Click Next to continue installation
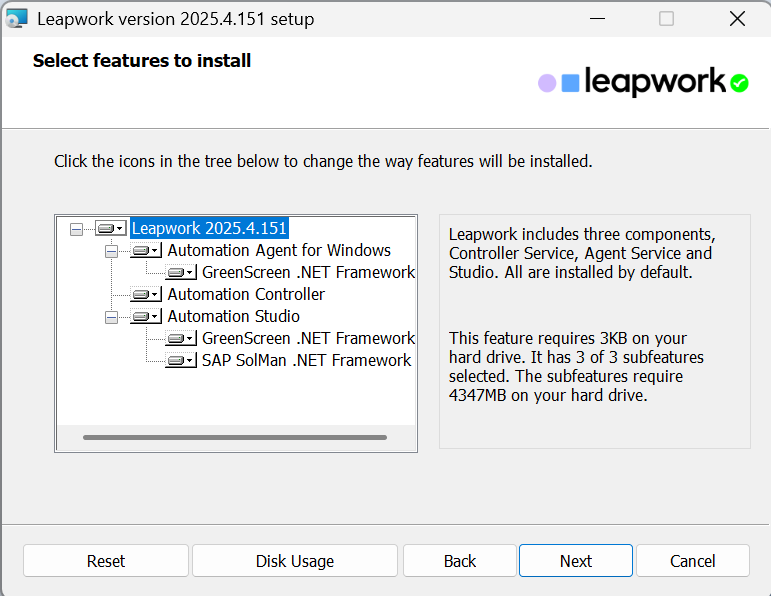Screen dimensions: 771x596 (x=575, y=561)
